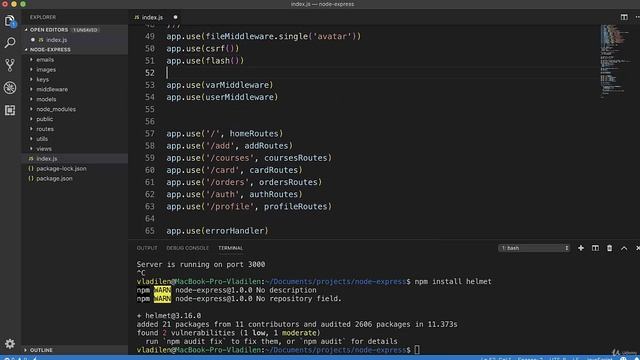This screenshot has width=640, height=360.
Task: Click 'app.use(flash())' code line
Action: pos(205,61)
